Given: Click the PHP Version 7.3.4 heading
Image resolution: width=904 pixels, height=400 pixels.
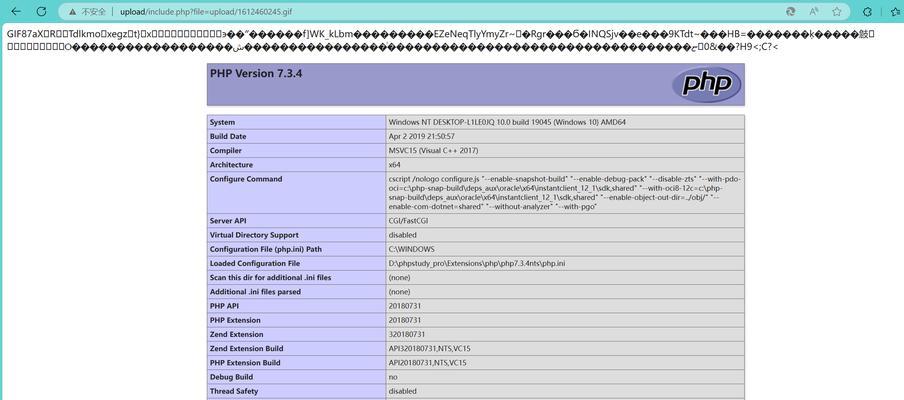Looking at the screenshot, I should [256, 74].
